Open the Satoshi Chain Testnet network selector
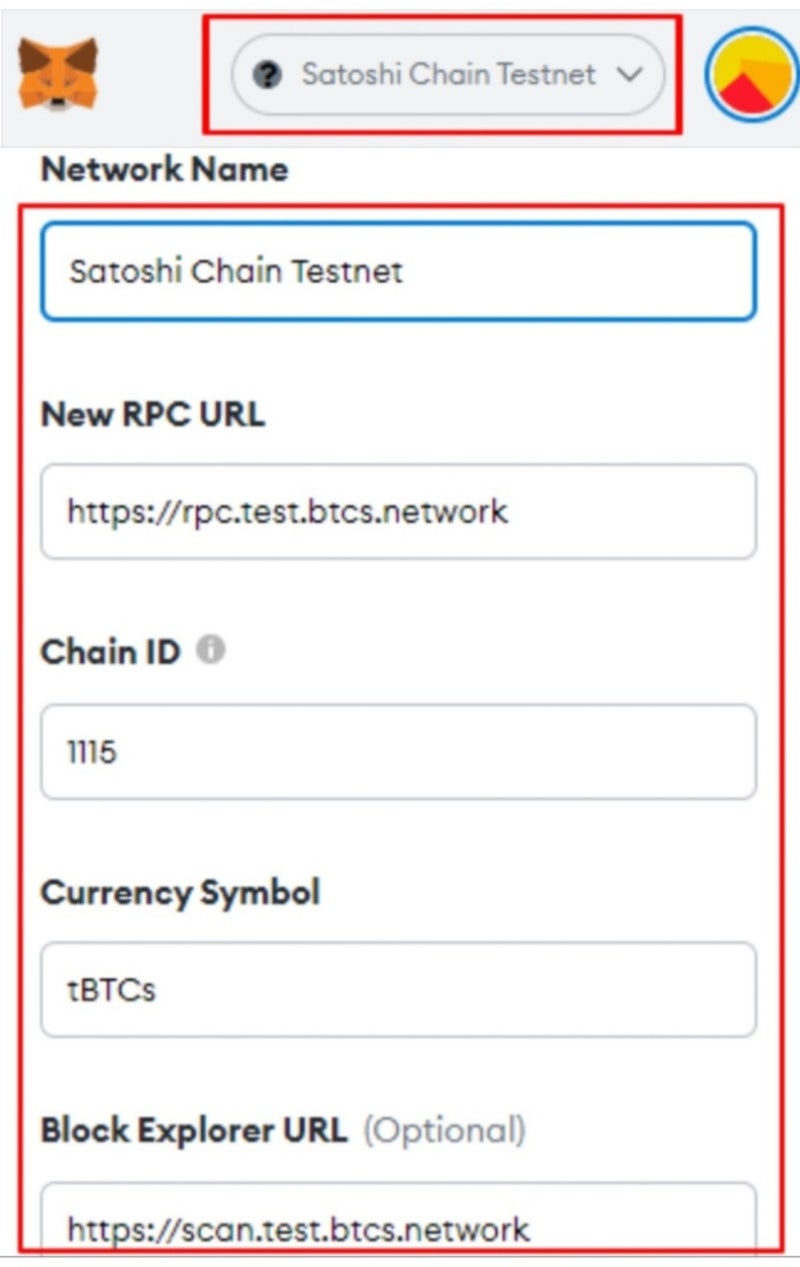 448,74
